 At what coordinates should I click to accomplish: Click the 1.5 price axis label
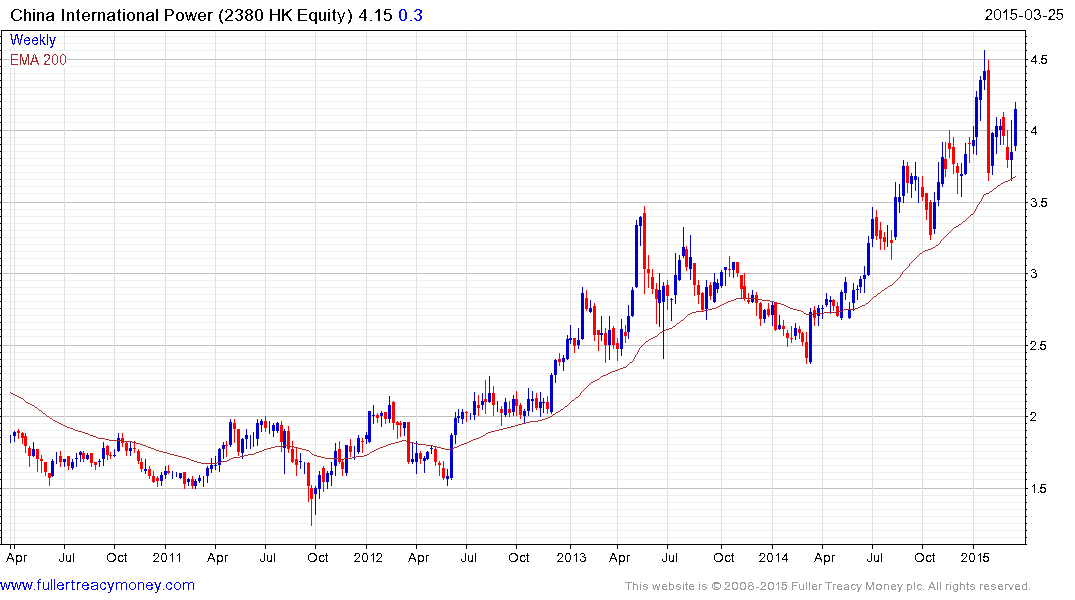click(1040, 489)
